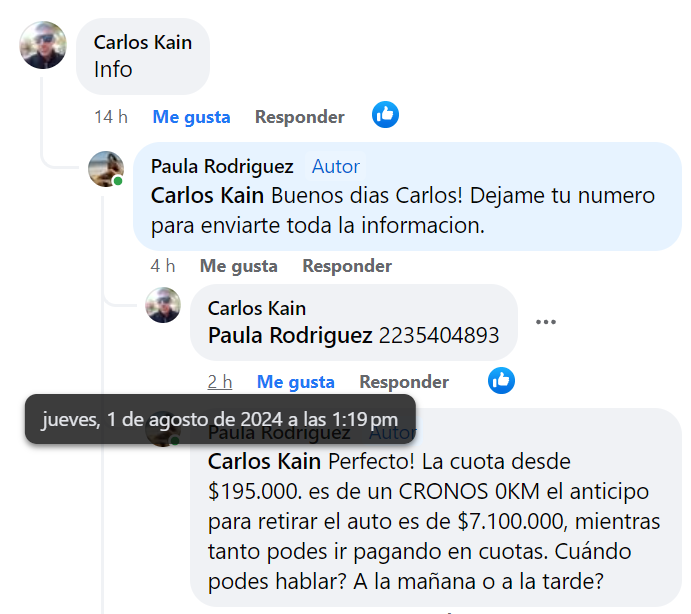Click the Carlos Kain mention in 'Perfecto!' reply

[x=264, y=462]
